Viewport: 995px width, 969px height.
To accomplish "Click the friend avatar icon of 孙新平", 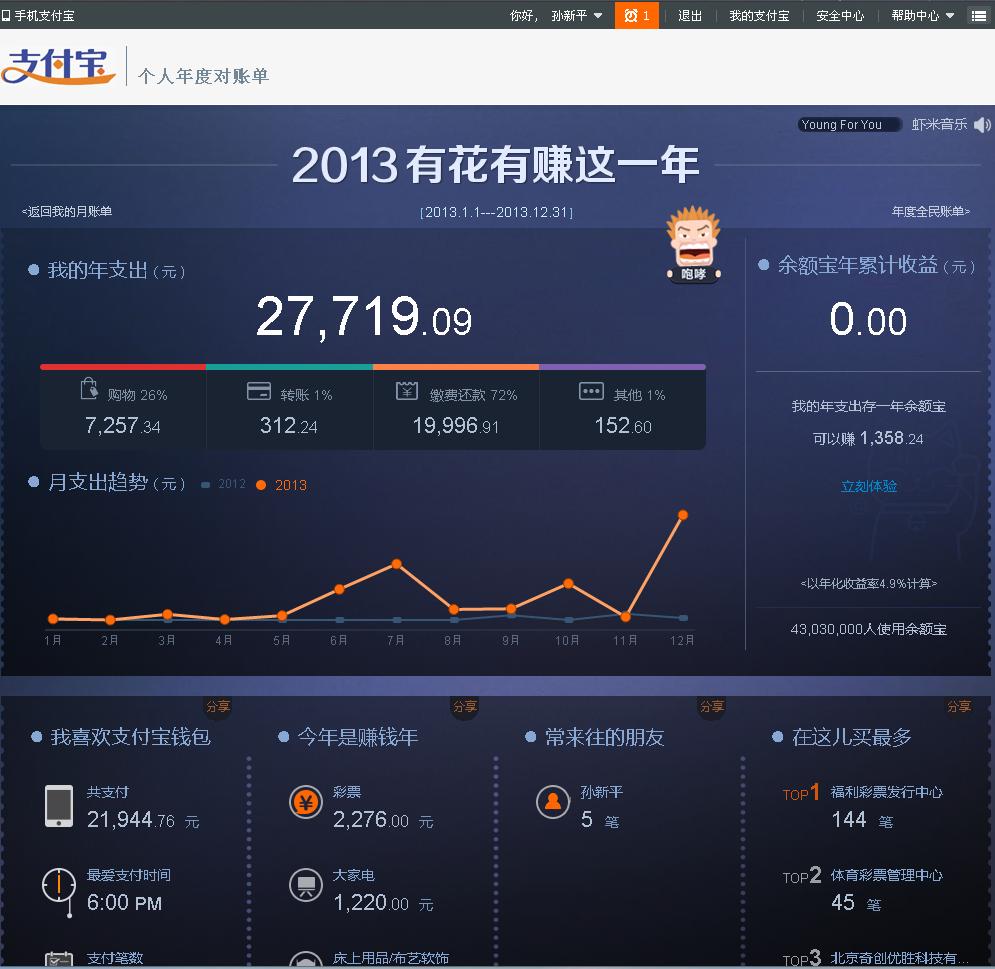I will click(553, 802).
